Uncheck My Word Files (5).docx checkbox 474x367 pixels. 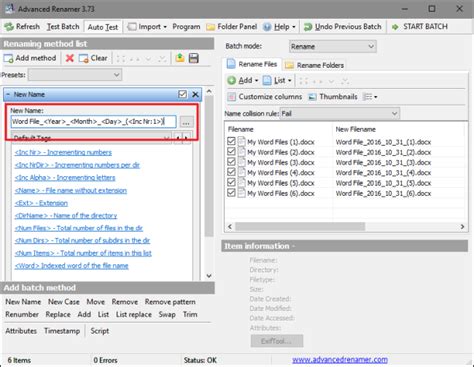tap(231, 183)
